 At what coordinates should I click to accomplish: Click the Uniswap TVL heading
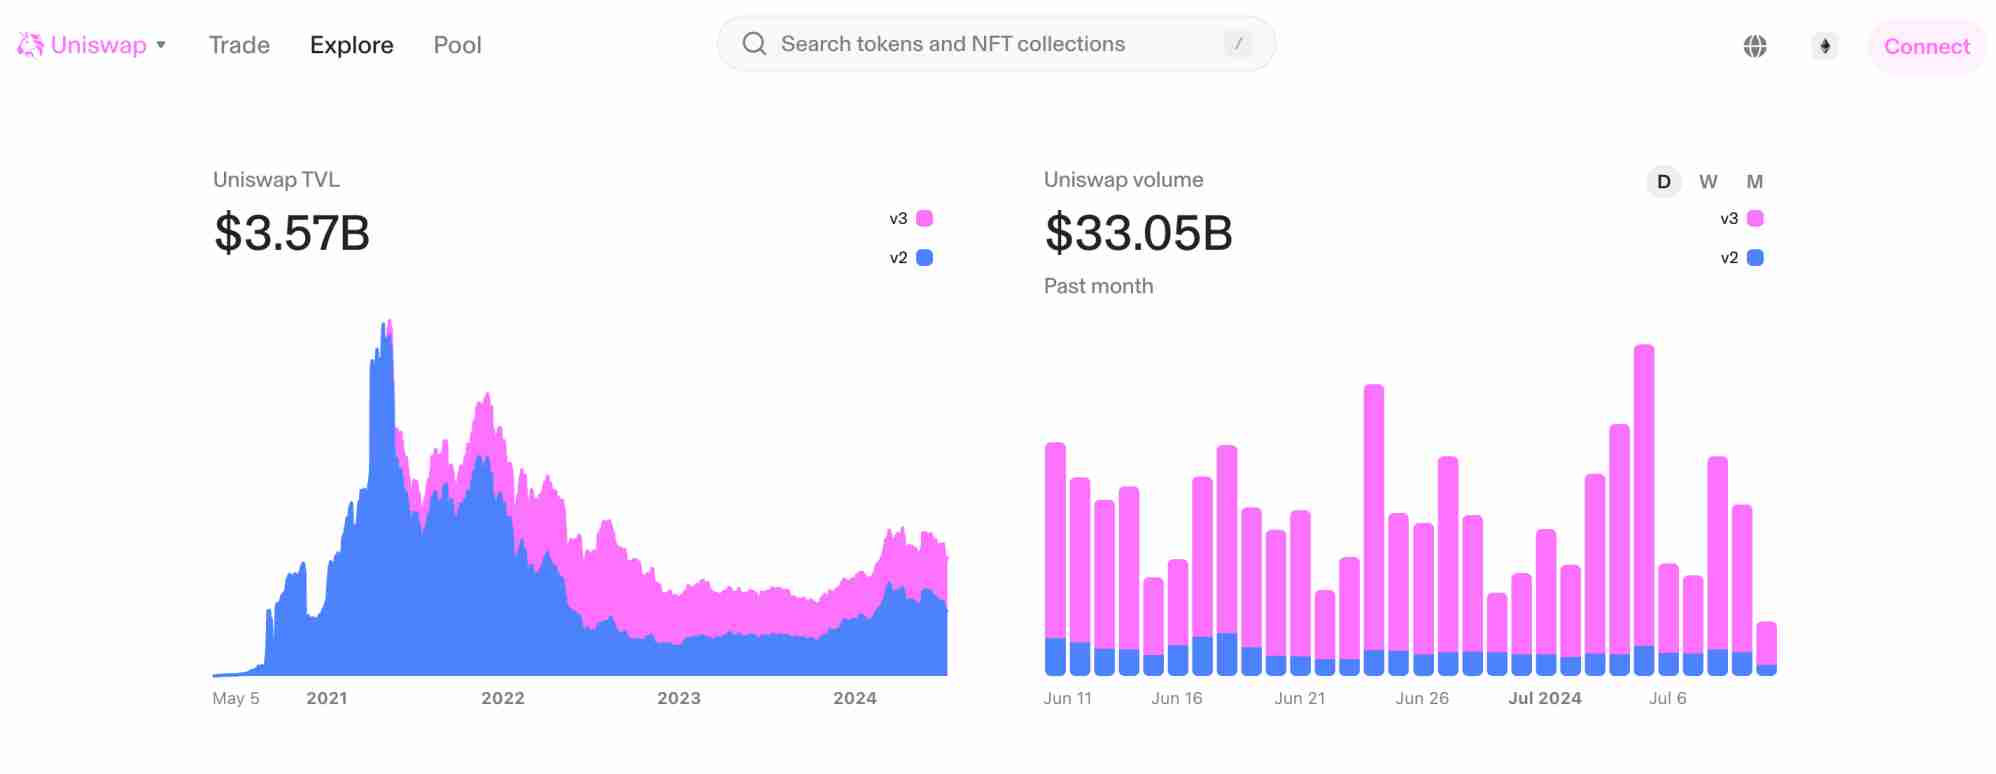(x=276, y=180)
